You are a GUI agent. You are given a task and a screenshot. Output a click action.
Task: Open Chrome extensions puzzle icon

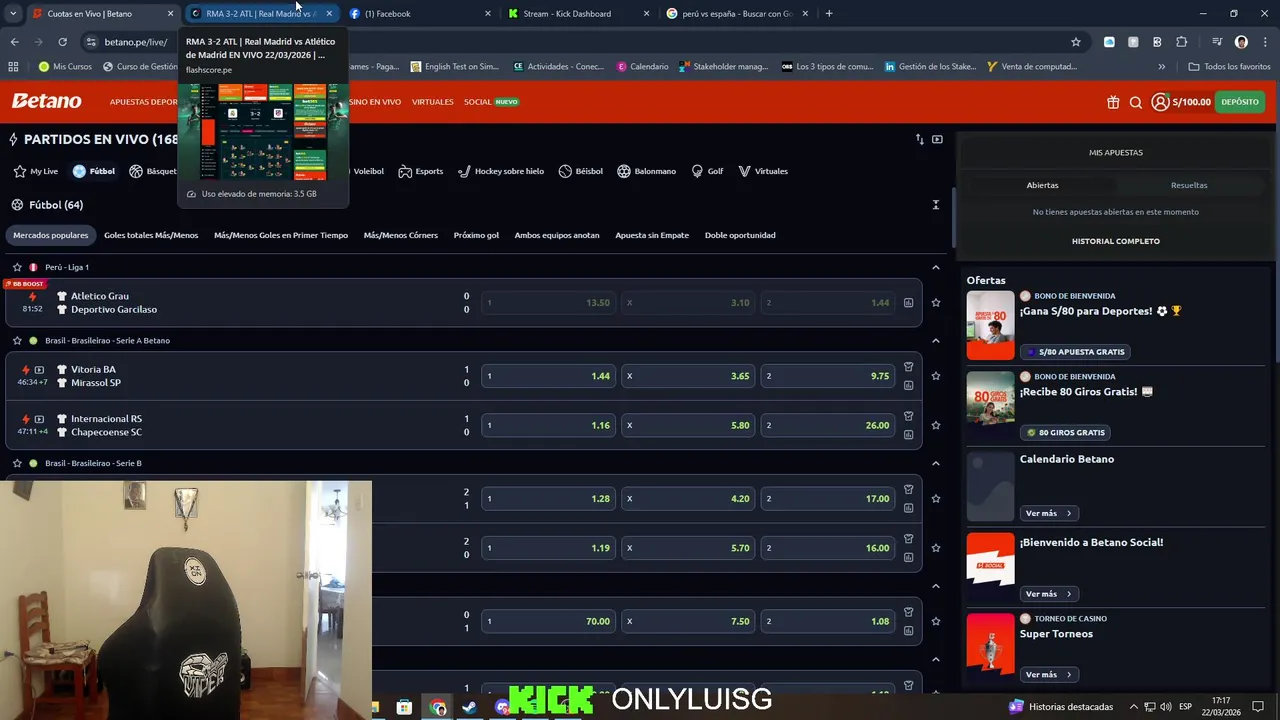[1182, 42]
